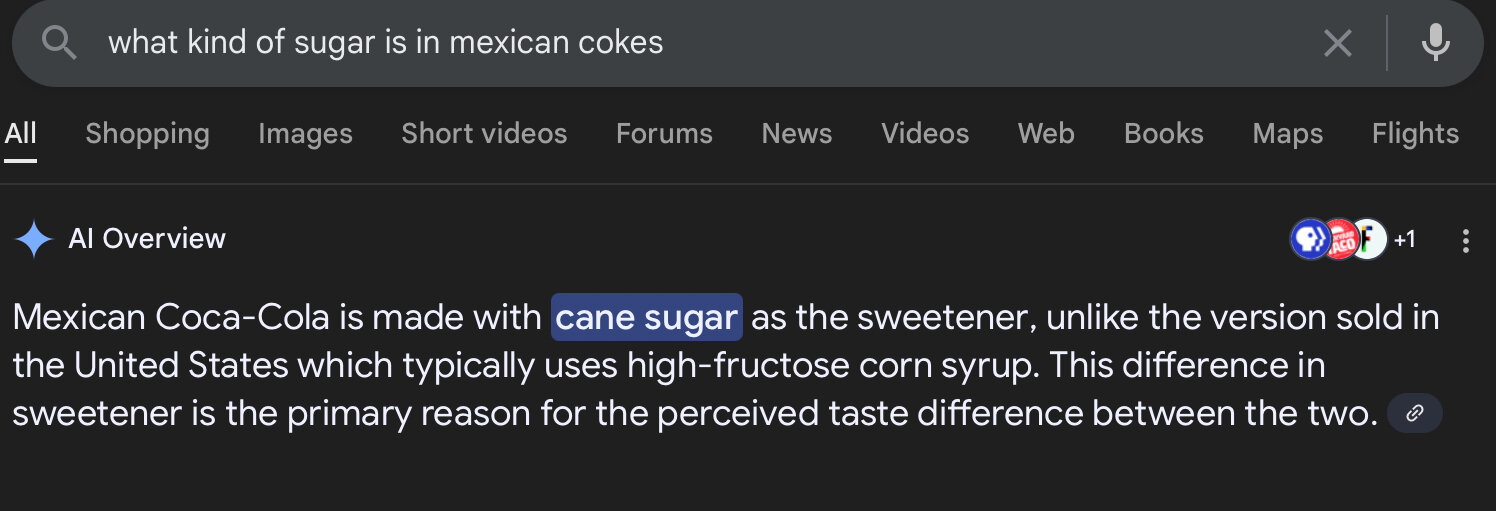Image resolution: width=1496 pixels, height=511 pixels.
Task: Open AI Overview three-dot options menu
Action: [1465, 240]
